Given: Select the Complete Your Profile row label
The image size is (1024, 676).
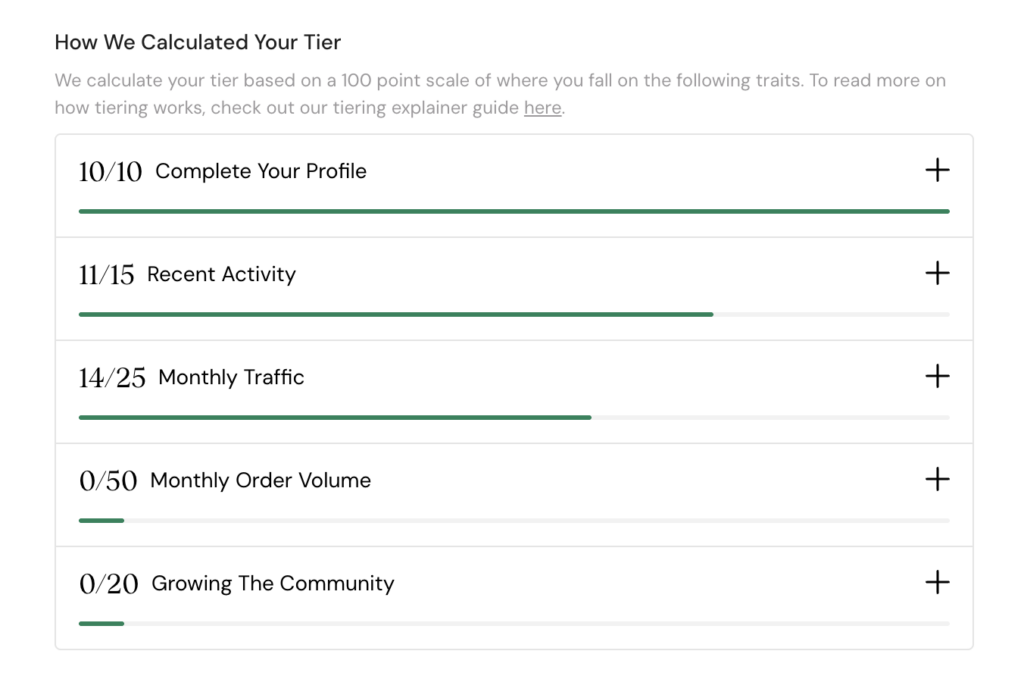Looking at the screenshot, I should pyautogui.click(x=261, y=171).
